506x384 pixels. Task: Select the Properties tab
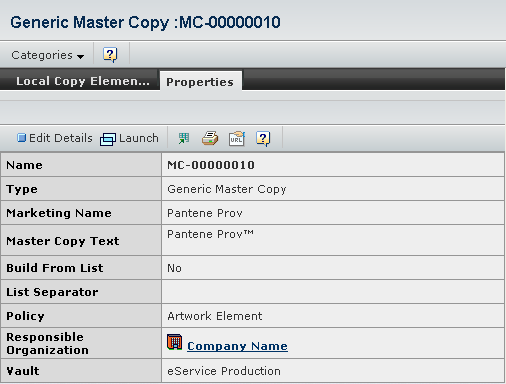click(x=200, y=82)
